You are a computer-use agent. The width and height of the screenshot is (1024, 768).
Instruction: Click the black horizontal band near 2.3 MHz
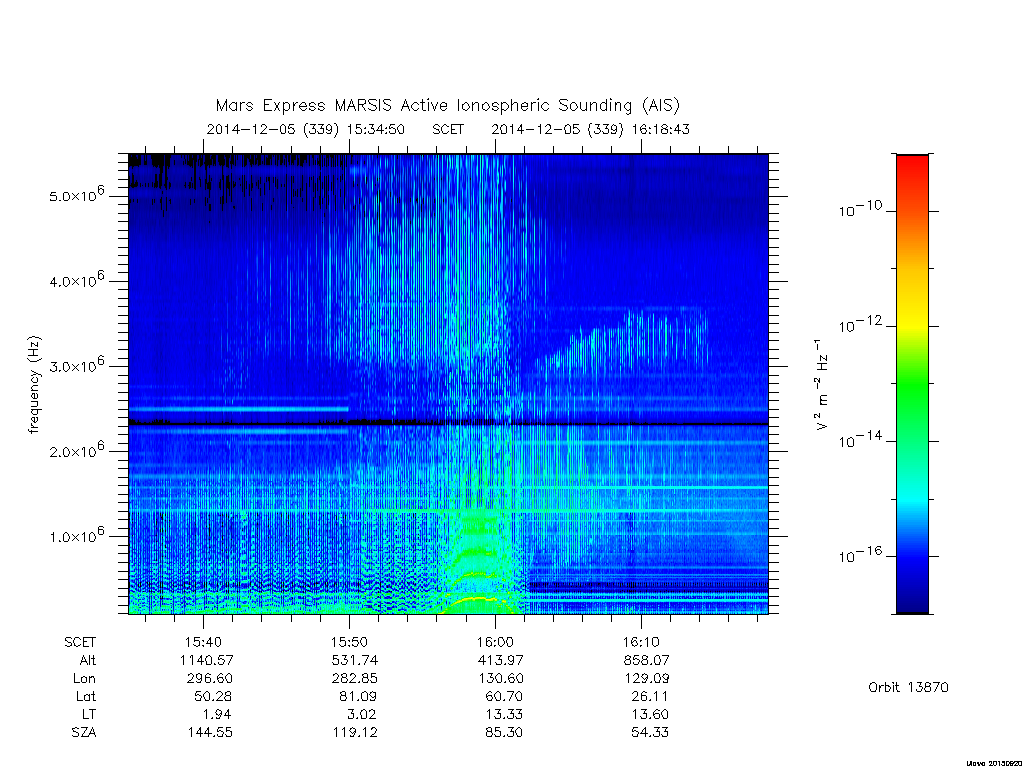[448, 423]
